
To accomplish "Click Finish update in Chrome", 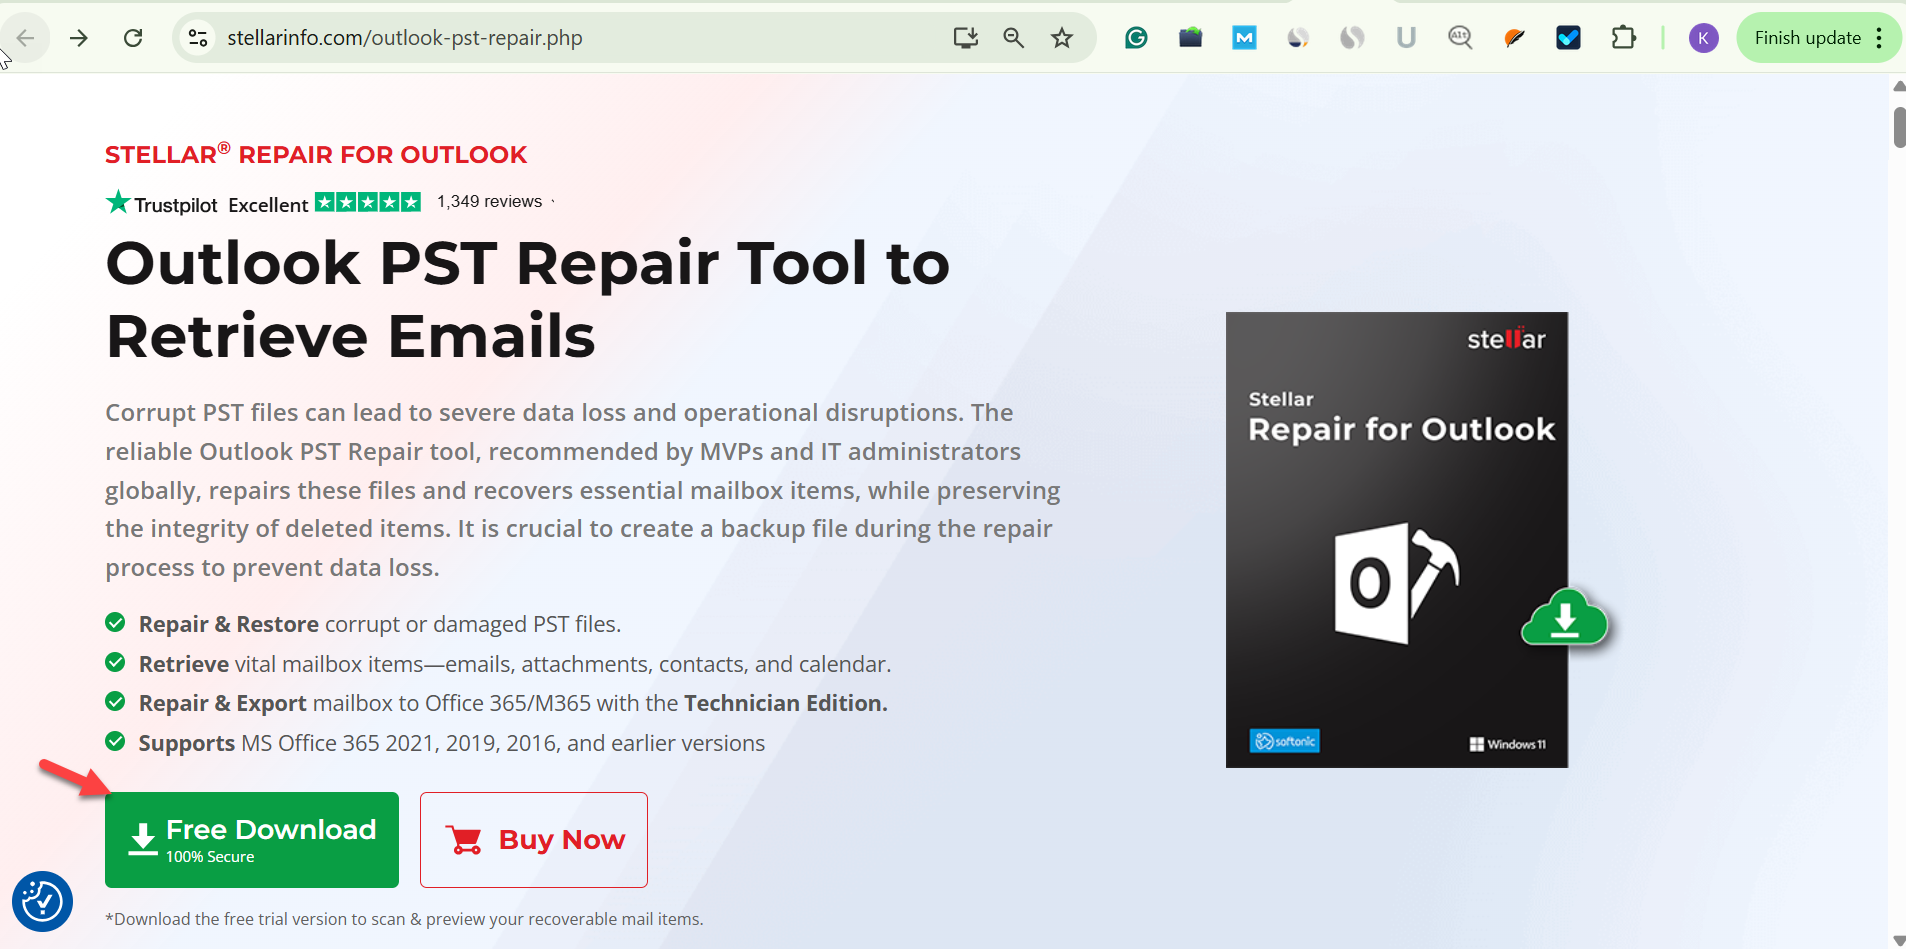I will pos(1807,38).
